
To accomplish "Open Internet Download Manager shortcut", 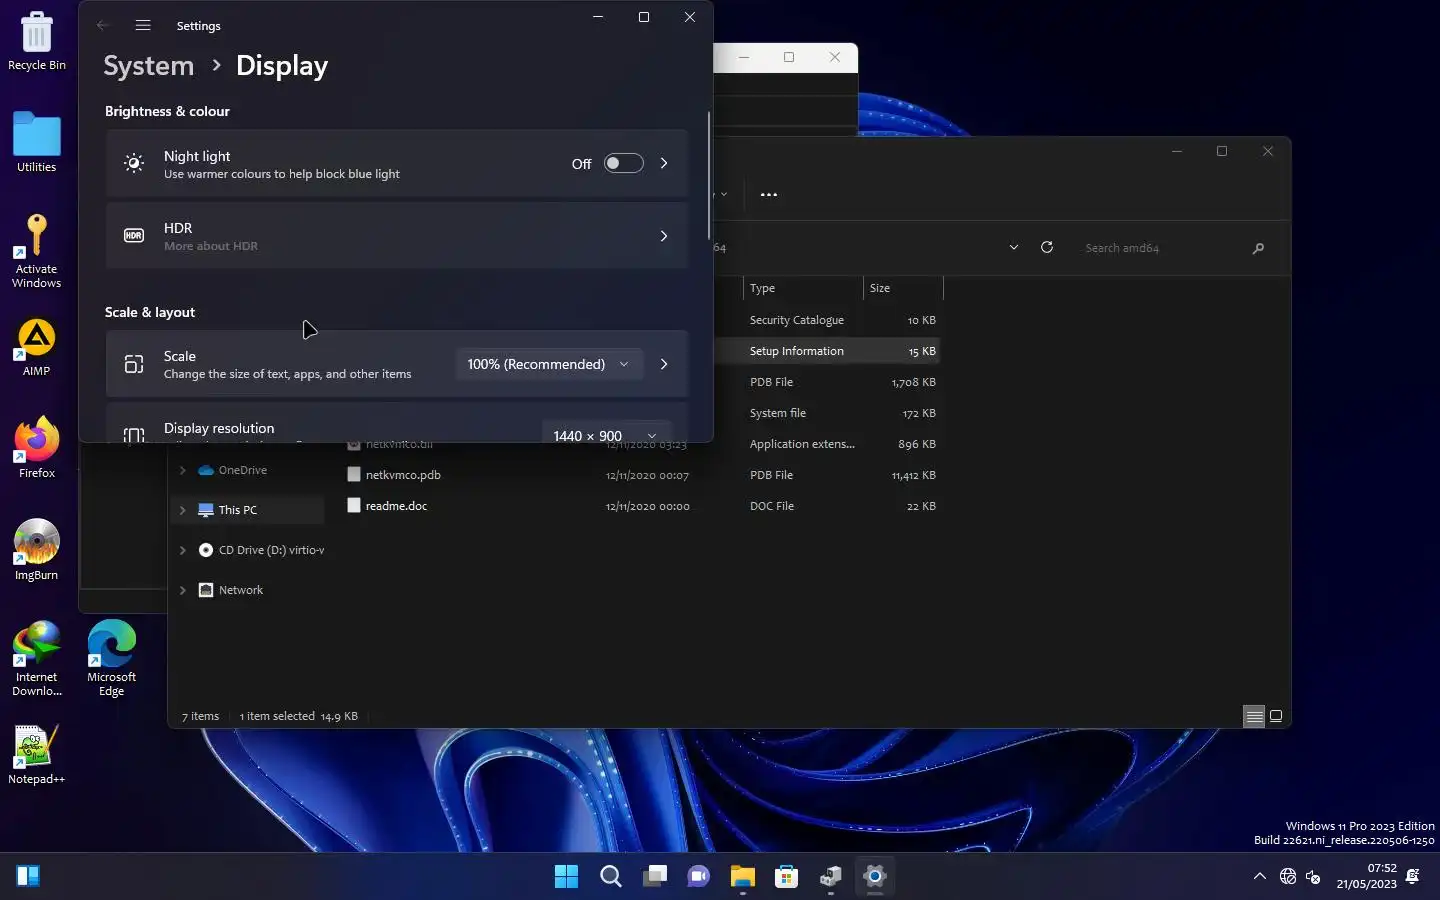I will pyautogui.click(x=37, y=658).
